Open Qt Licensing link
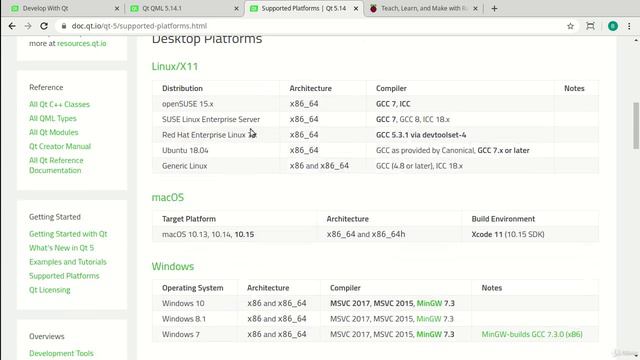This screenshot has width=640, height=360. pyautogui.click(x=49, y=290)
